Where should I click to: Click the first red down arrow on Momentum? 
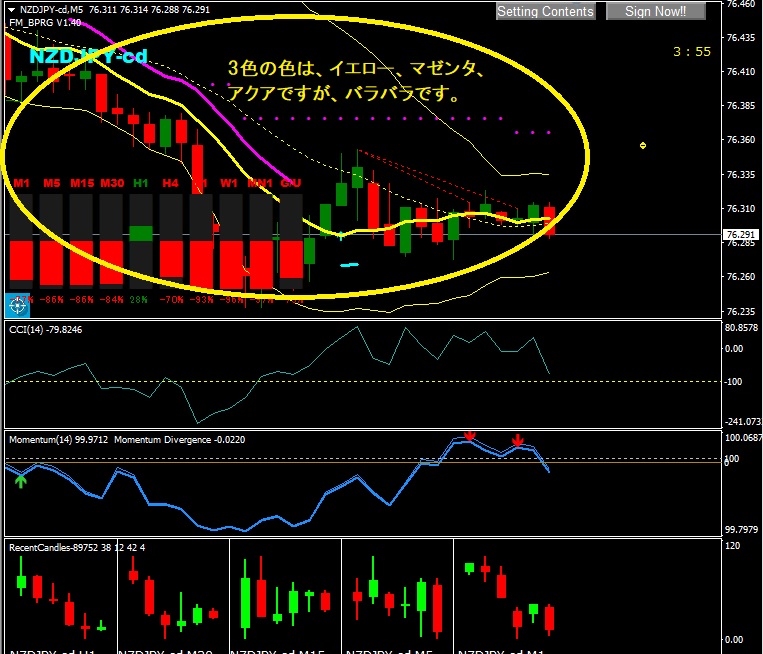(x=469, y=436)
